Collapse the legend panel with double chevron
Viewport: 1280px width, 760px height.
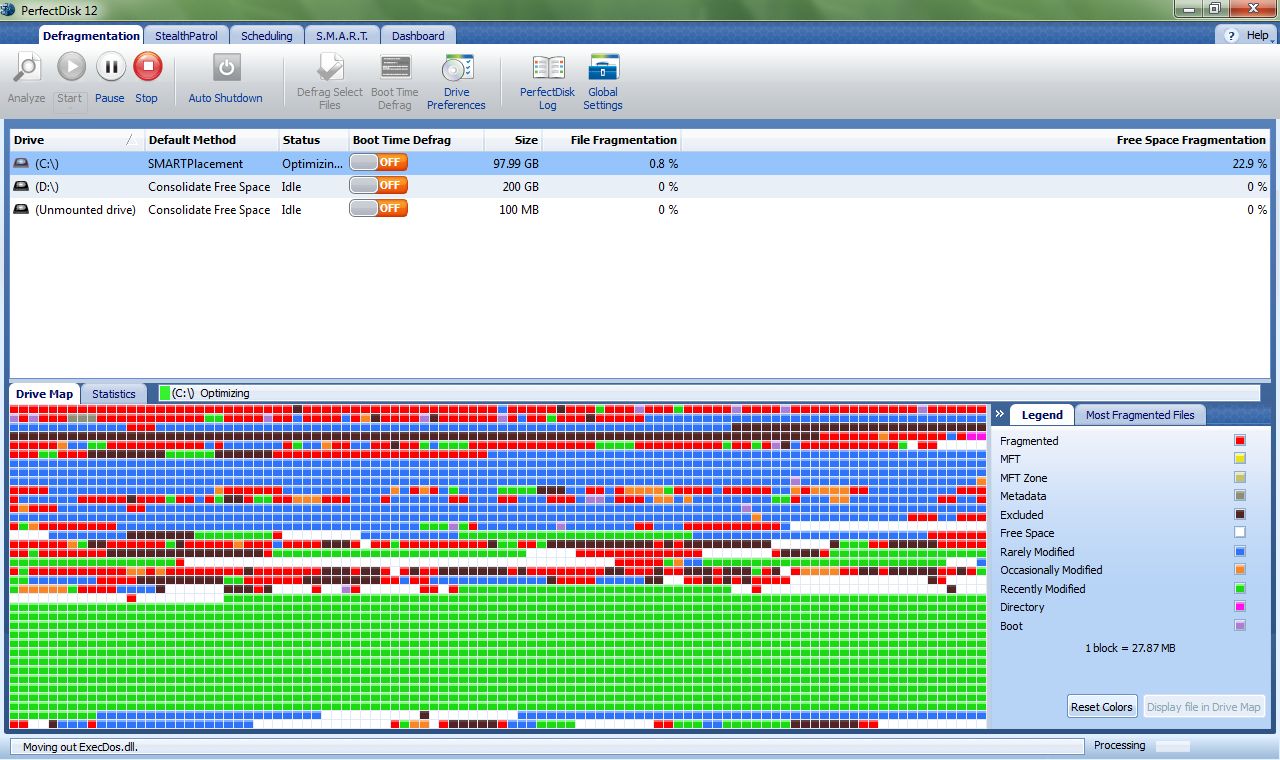(999, 414)
